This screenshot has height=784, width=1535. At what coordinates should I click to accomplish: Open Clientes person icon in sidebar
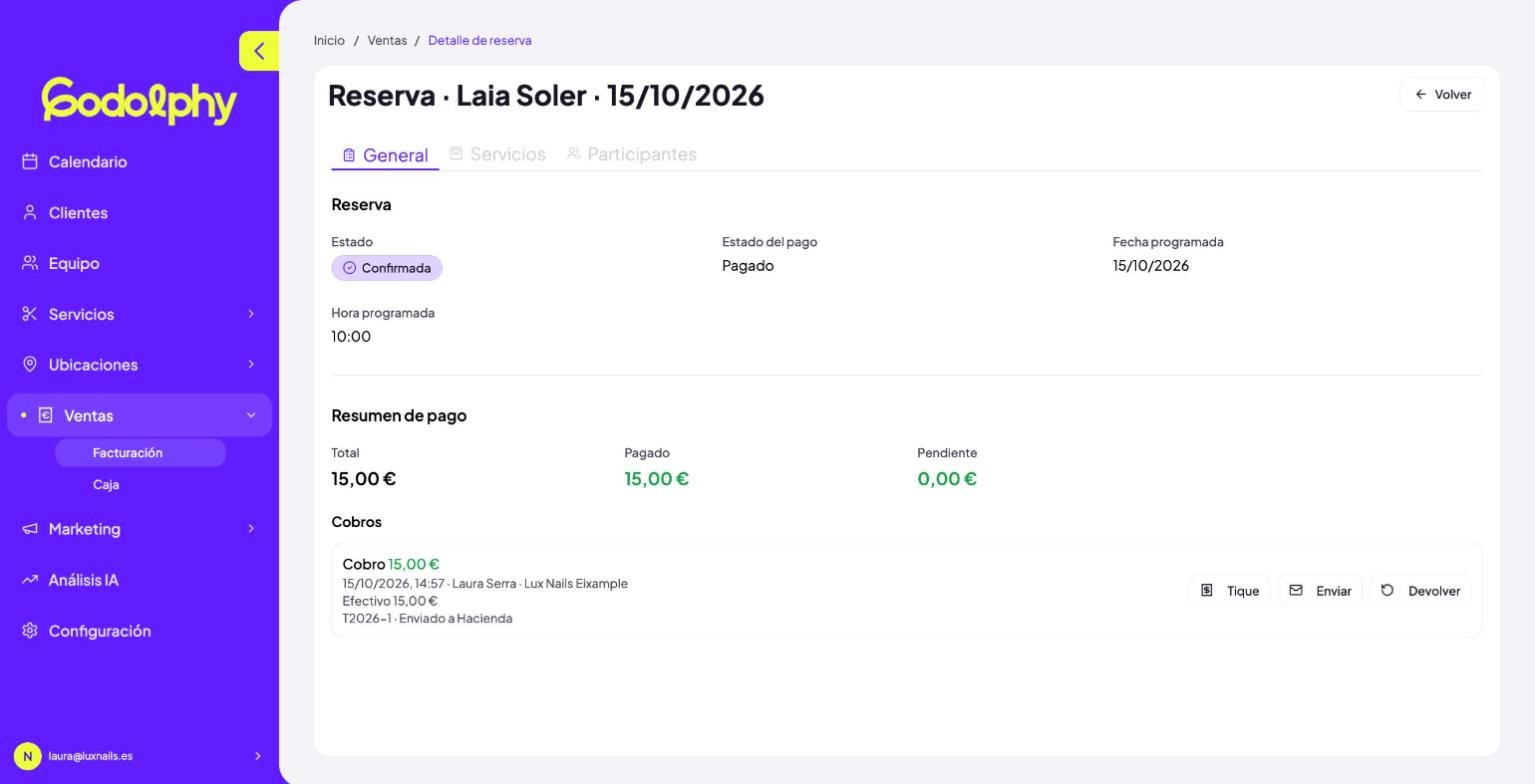coord(30,212)
